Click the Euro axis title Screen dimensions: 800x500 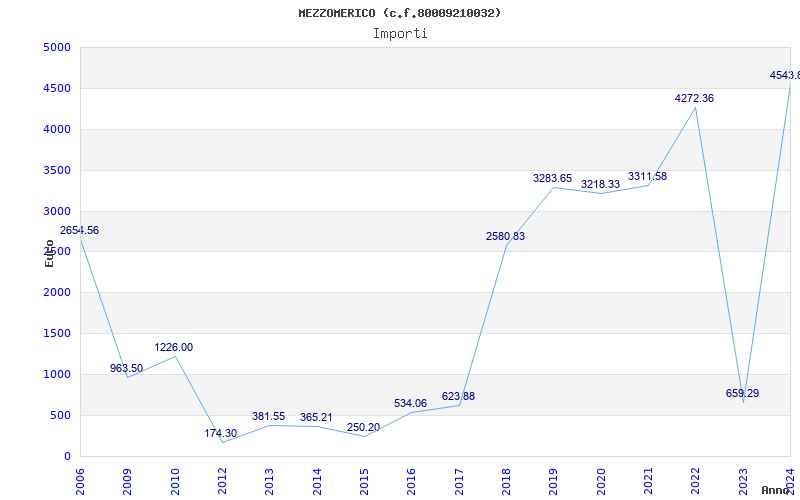click(x=49, y=253)
